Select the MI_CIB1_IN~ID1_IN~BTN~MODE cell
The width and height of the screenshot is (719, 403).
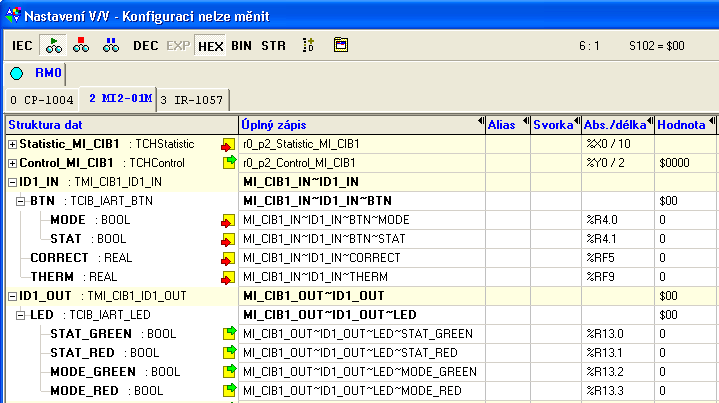[362, 220]
